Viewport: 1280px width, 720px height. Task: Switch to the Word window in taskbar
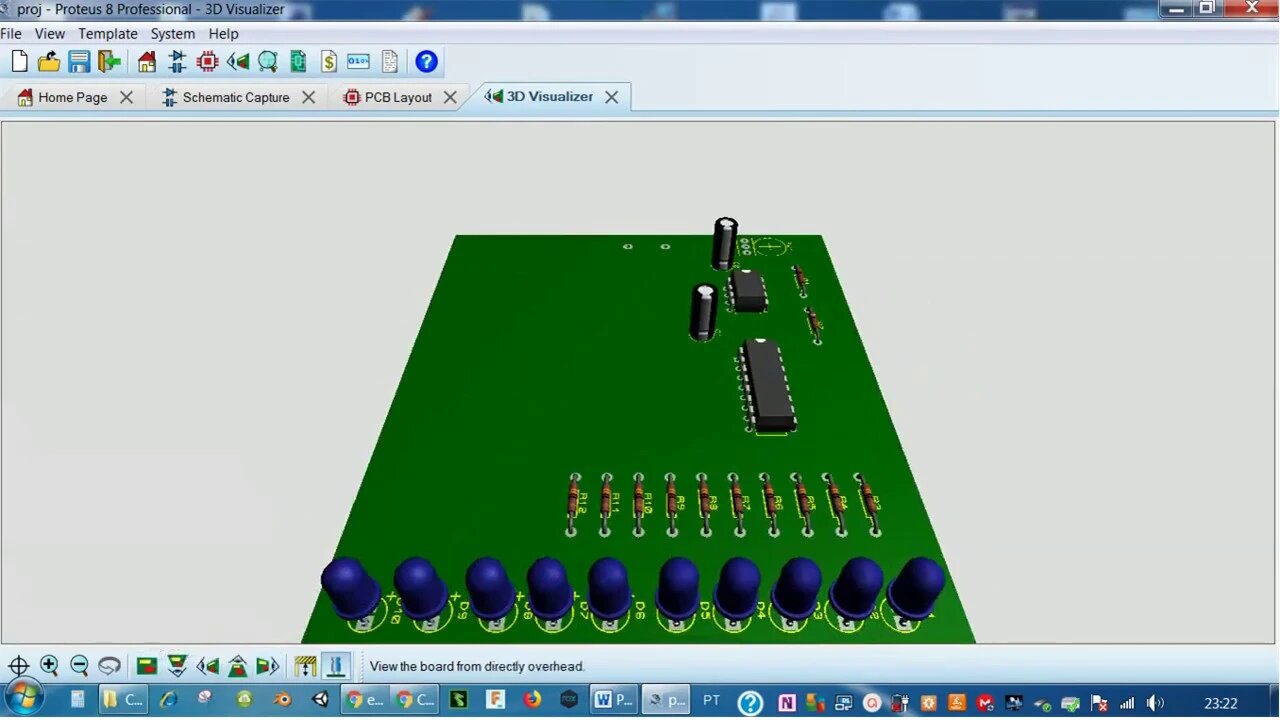click(613, 700)
